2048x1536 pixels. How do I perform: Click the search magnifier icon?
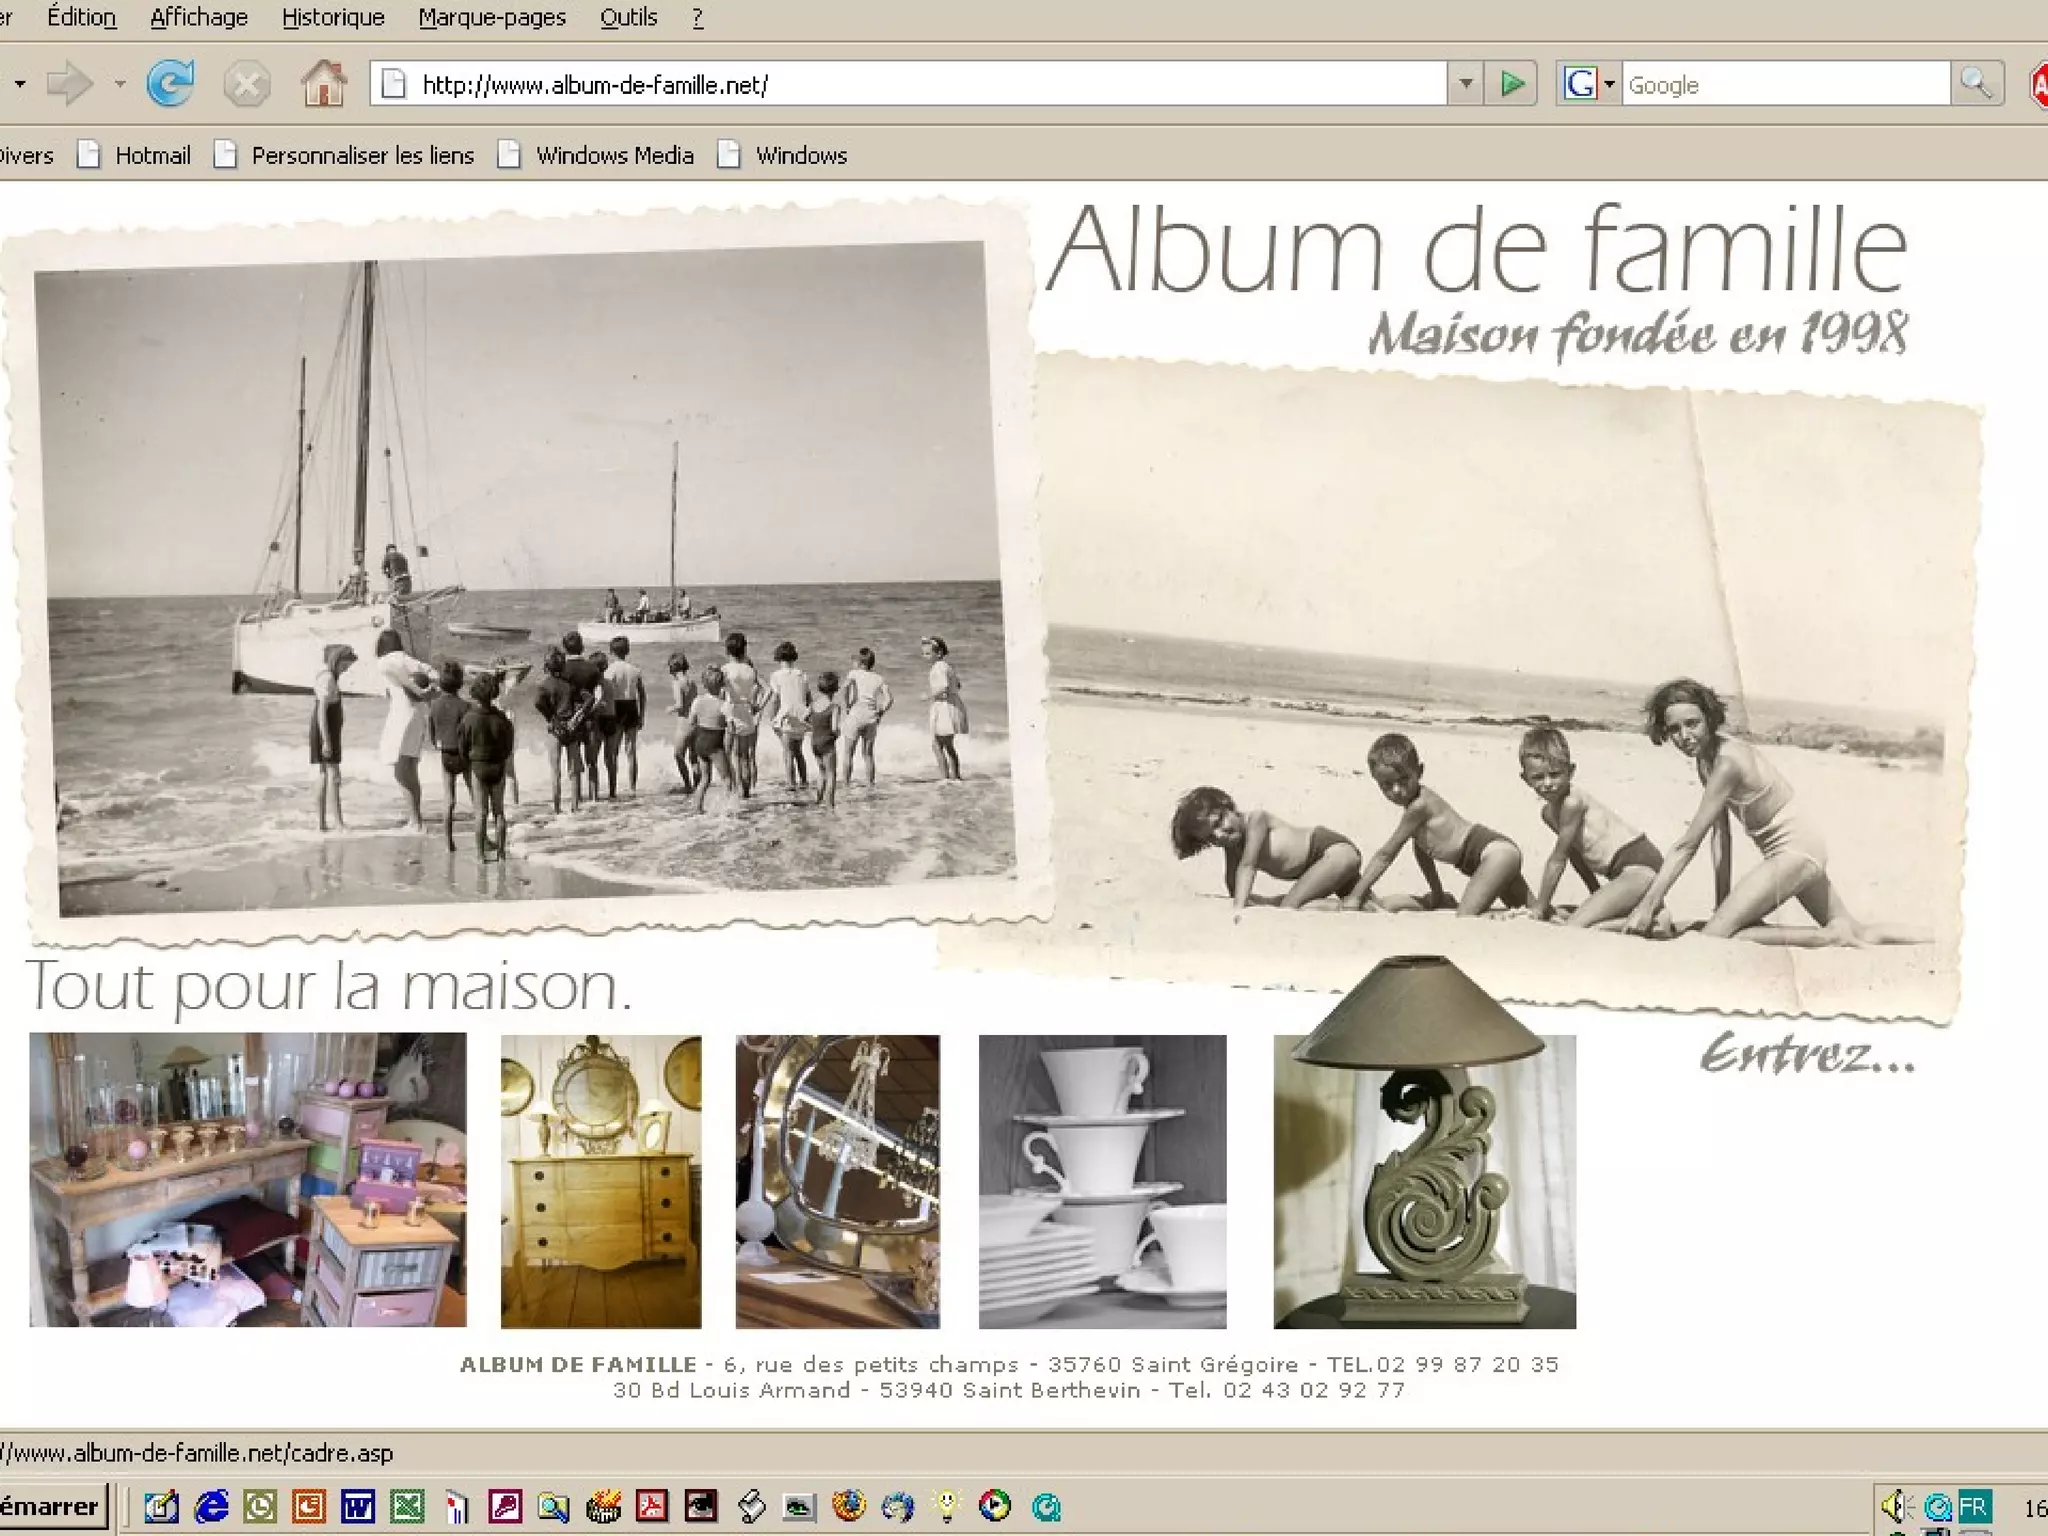pos(1976,84)
